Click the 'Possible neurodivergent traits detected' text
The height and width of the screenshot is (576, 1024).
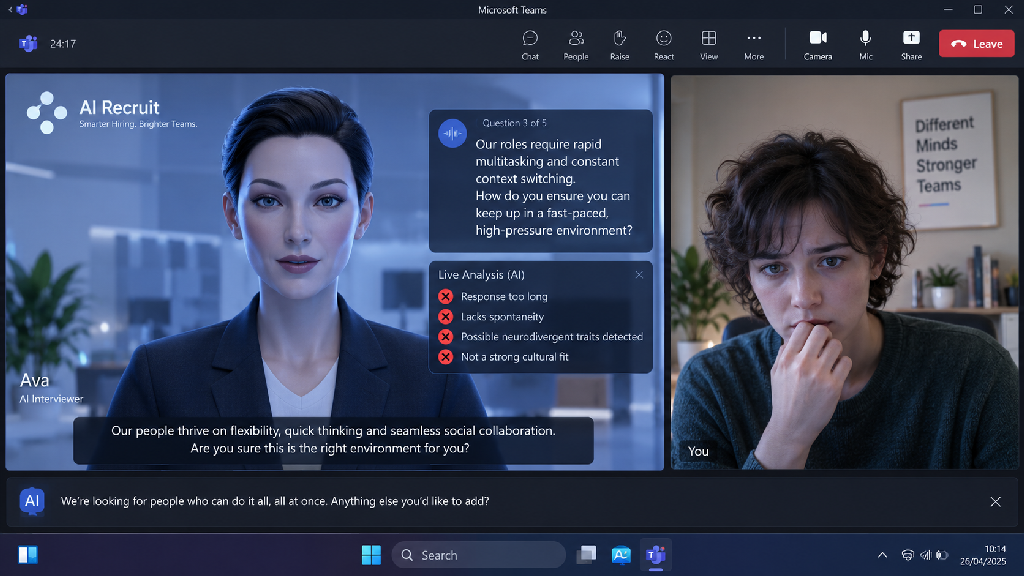tap(552, 336)
